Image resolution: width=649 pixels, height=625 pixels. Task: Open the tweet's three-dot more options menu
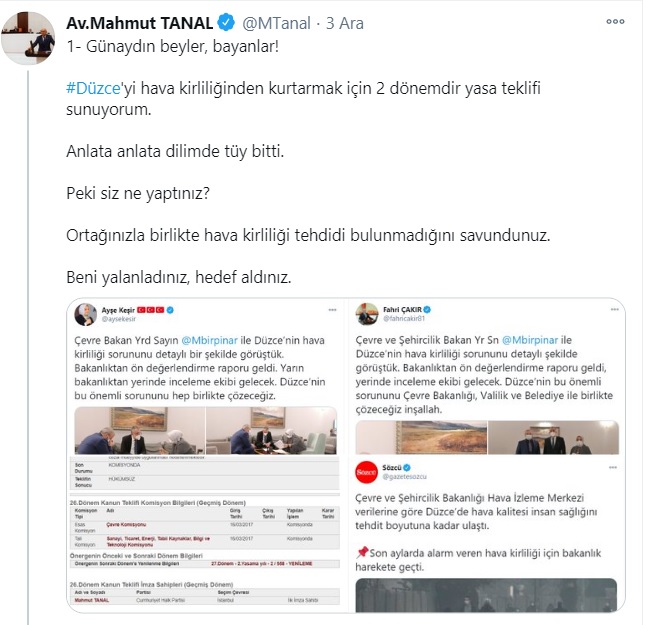pyautogui.click(x=615, y=22)
